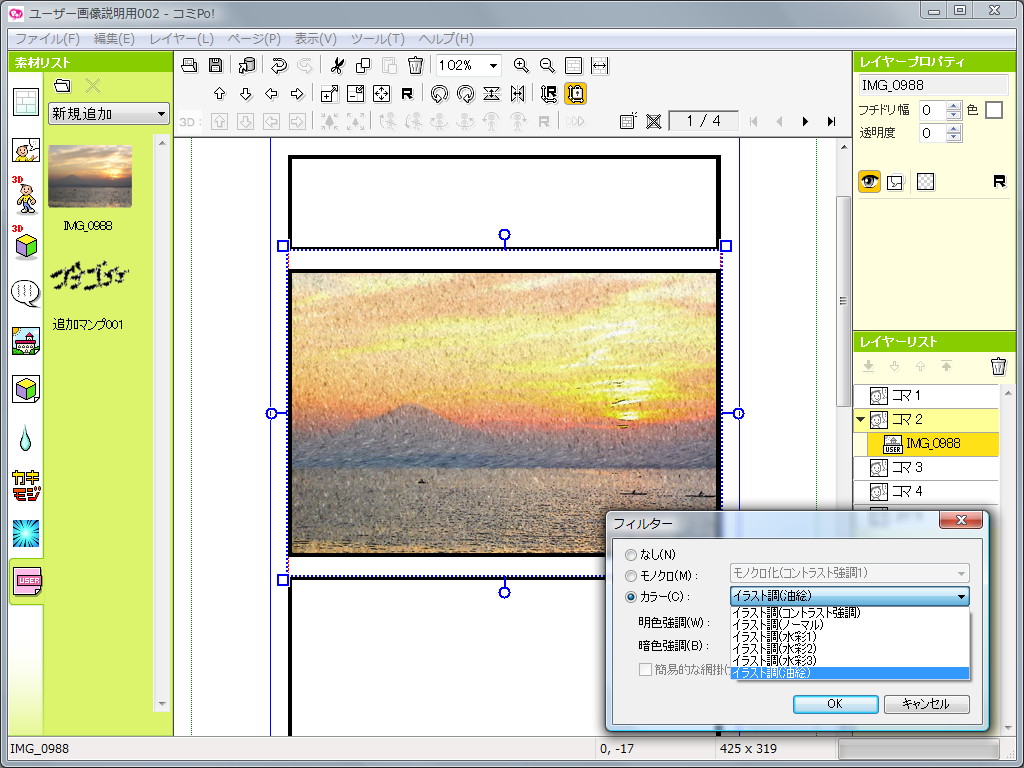Cut selection with the scissors icon
Viewport: 1024px width, 768px height.
coord(337,65)
